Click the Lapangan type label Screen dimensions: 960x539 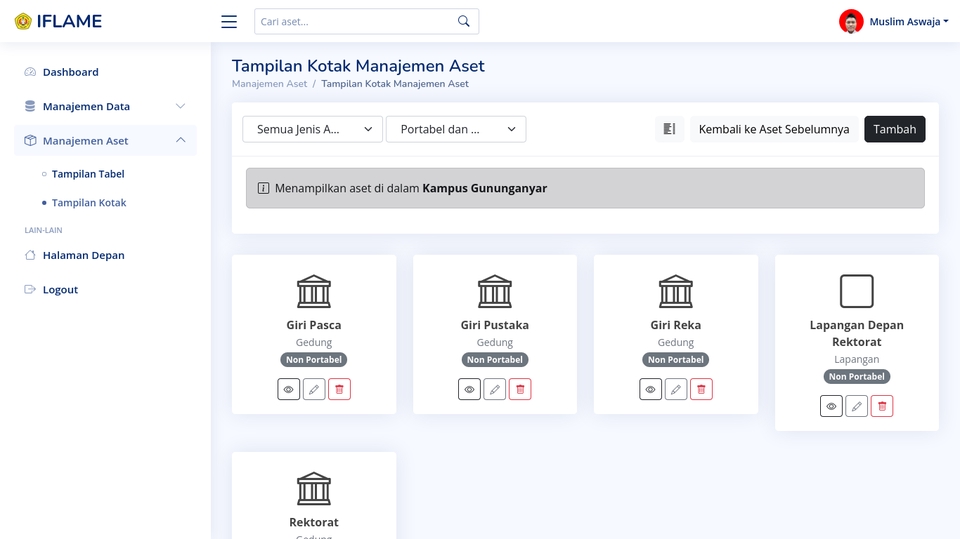pyautogui.click(x=857, y=360)
